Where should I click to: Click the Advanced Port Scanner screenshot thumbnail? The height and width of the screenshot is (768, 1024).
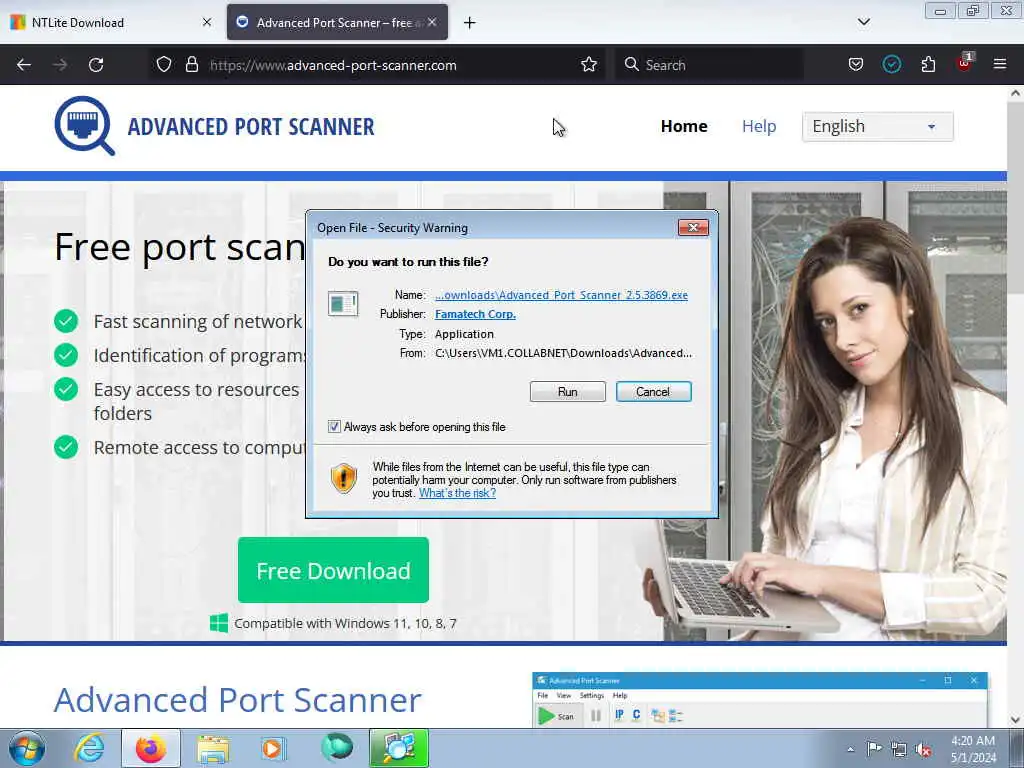(x=760, y=699)
